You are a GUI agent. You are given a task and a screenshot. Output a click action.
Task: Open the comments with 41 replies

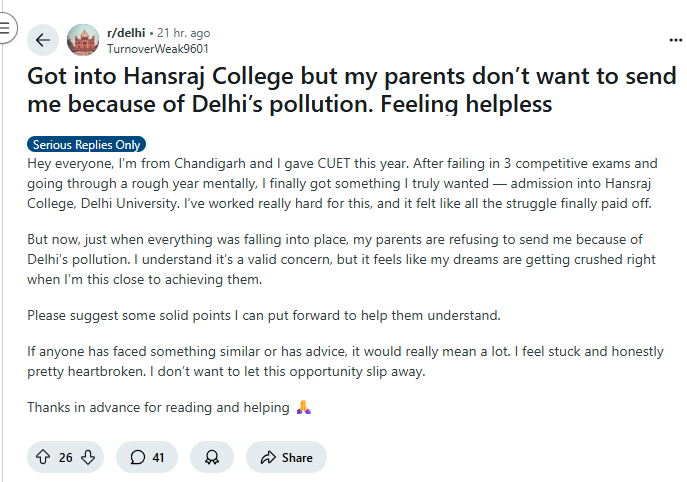pyautogui.click(x=146, y=457)
